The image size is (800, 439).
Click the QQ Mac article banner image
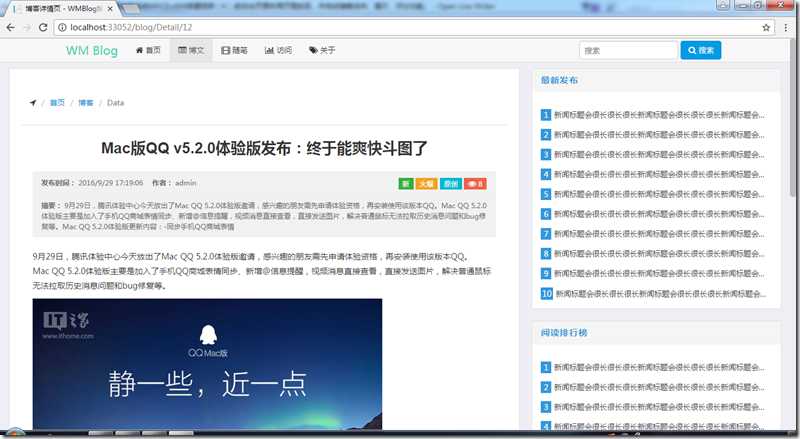(x=207, y=364)
